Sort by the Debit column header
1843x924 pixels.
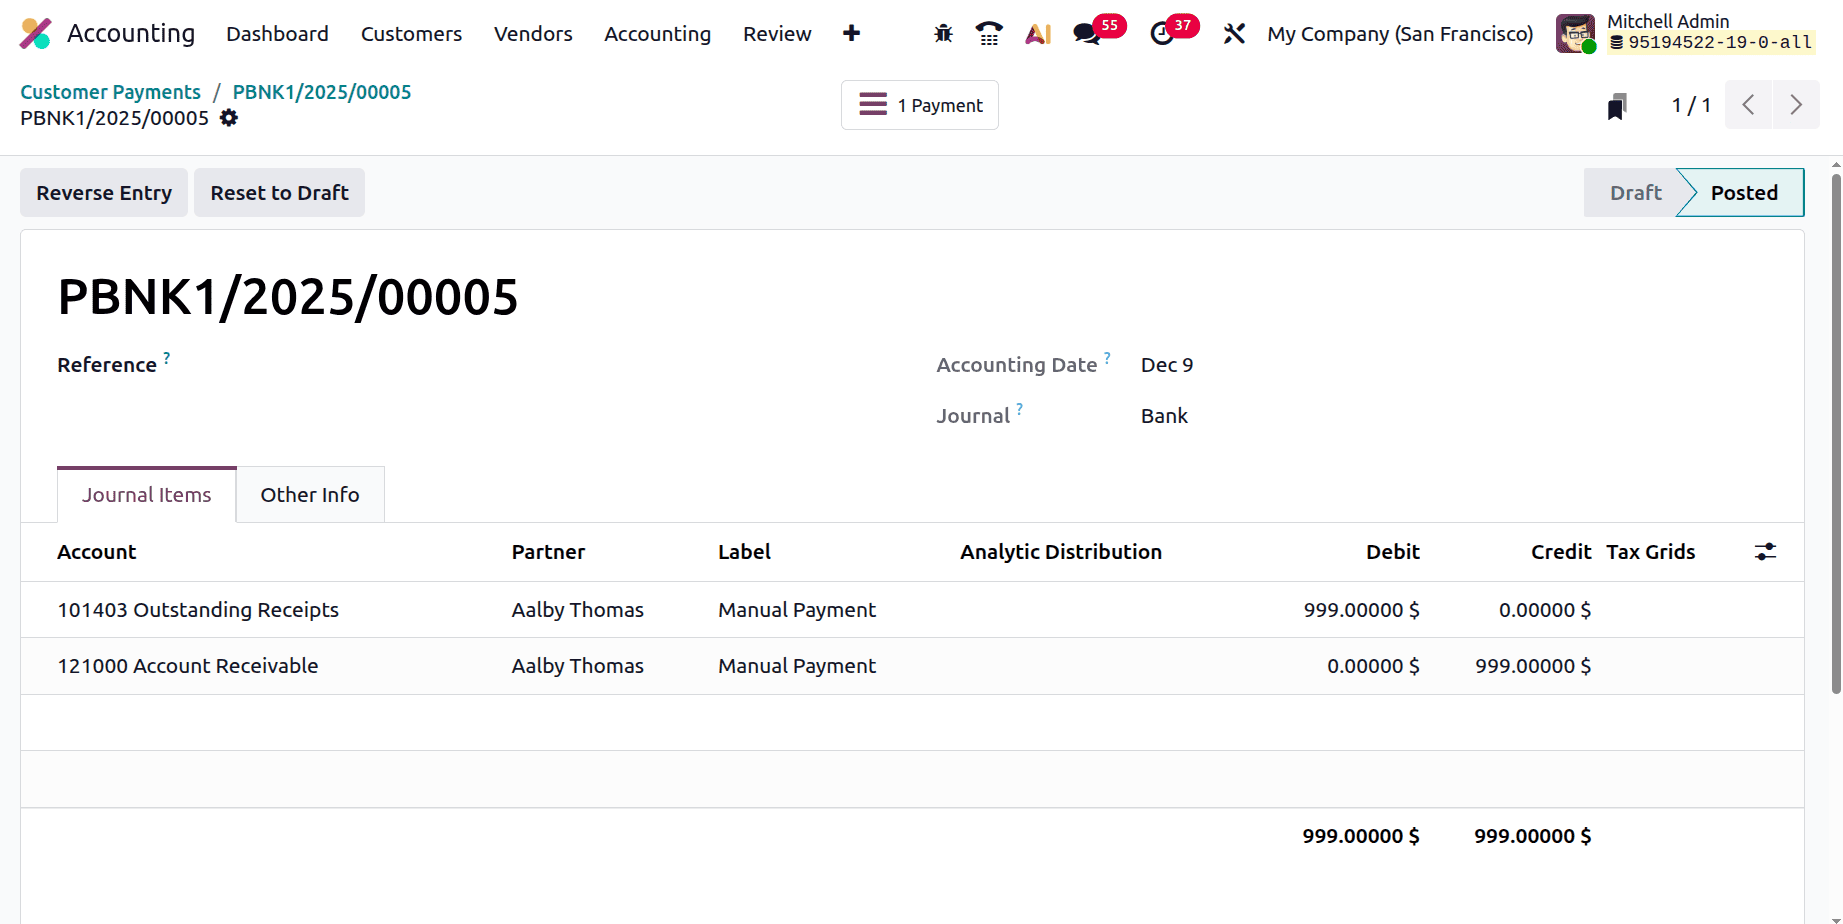coord(1392,552)
